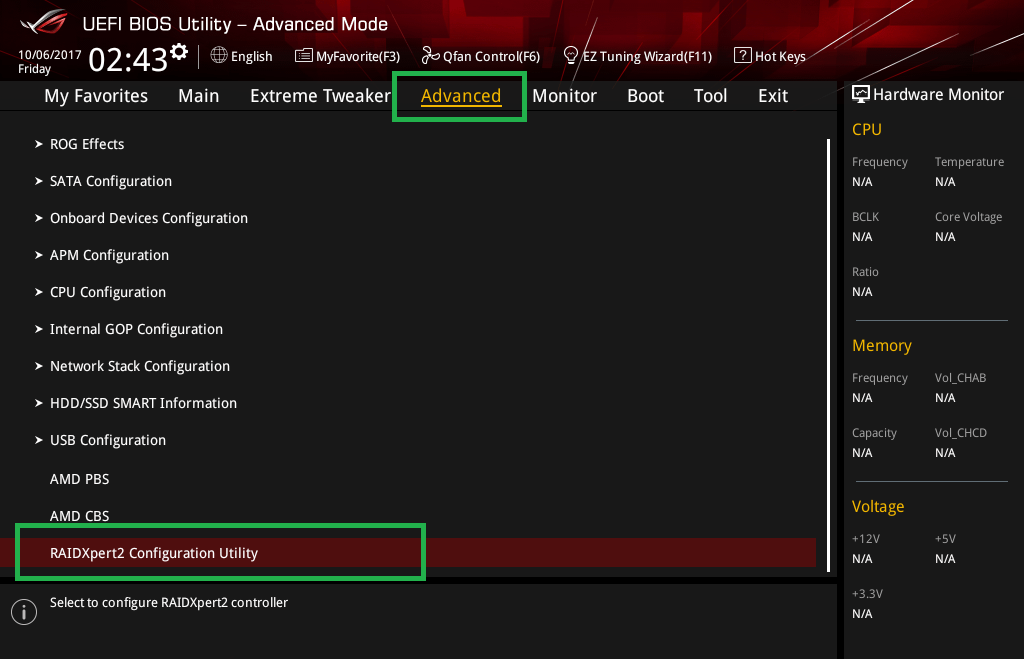This screenshot has width=1024, height=659.
Task: Switch to My Favorites tab
Action: (96, 96)
